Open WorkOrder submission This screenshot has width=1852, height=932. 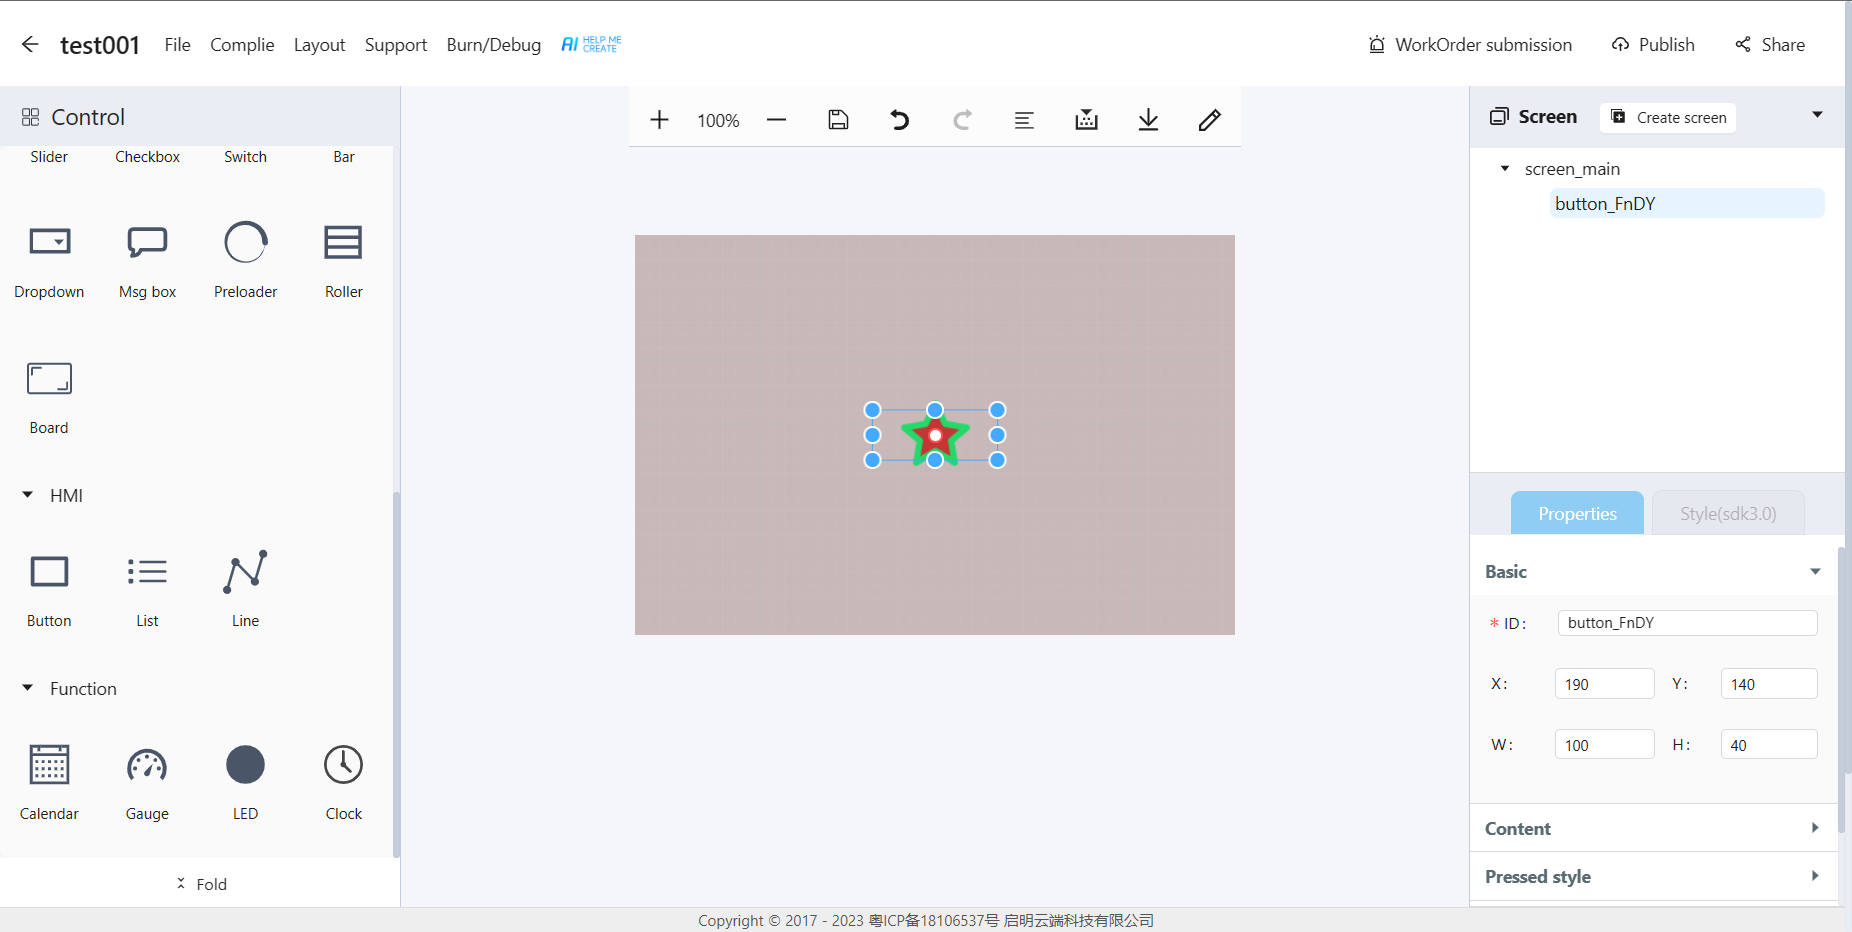(x=1470, y=44)
